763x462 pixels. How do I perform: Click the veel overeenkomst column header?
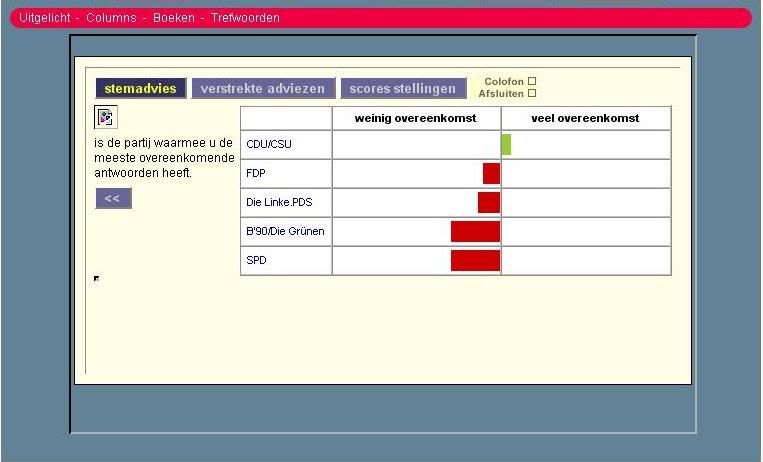point(585,118)
